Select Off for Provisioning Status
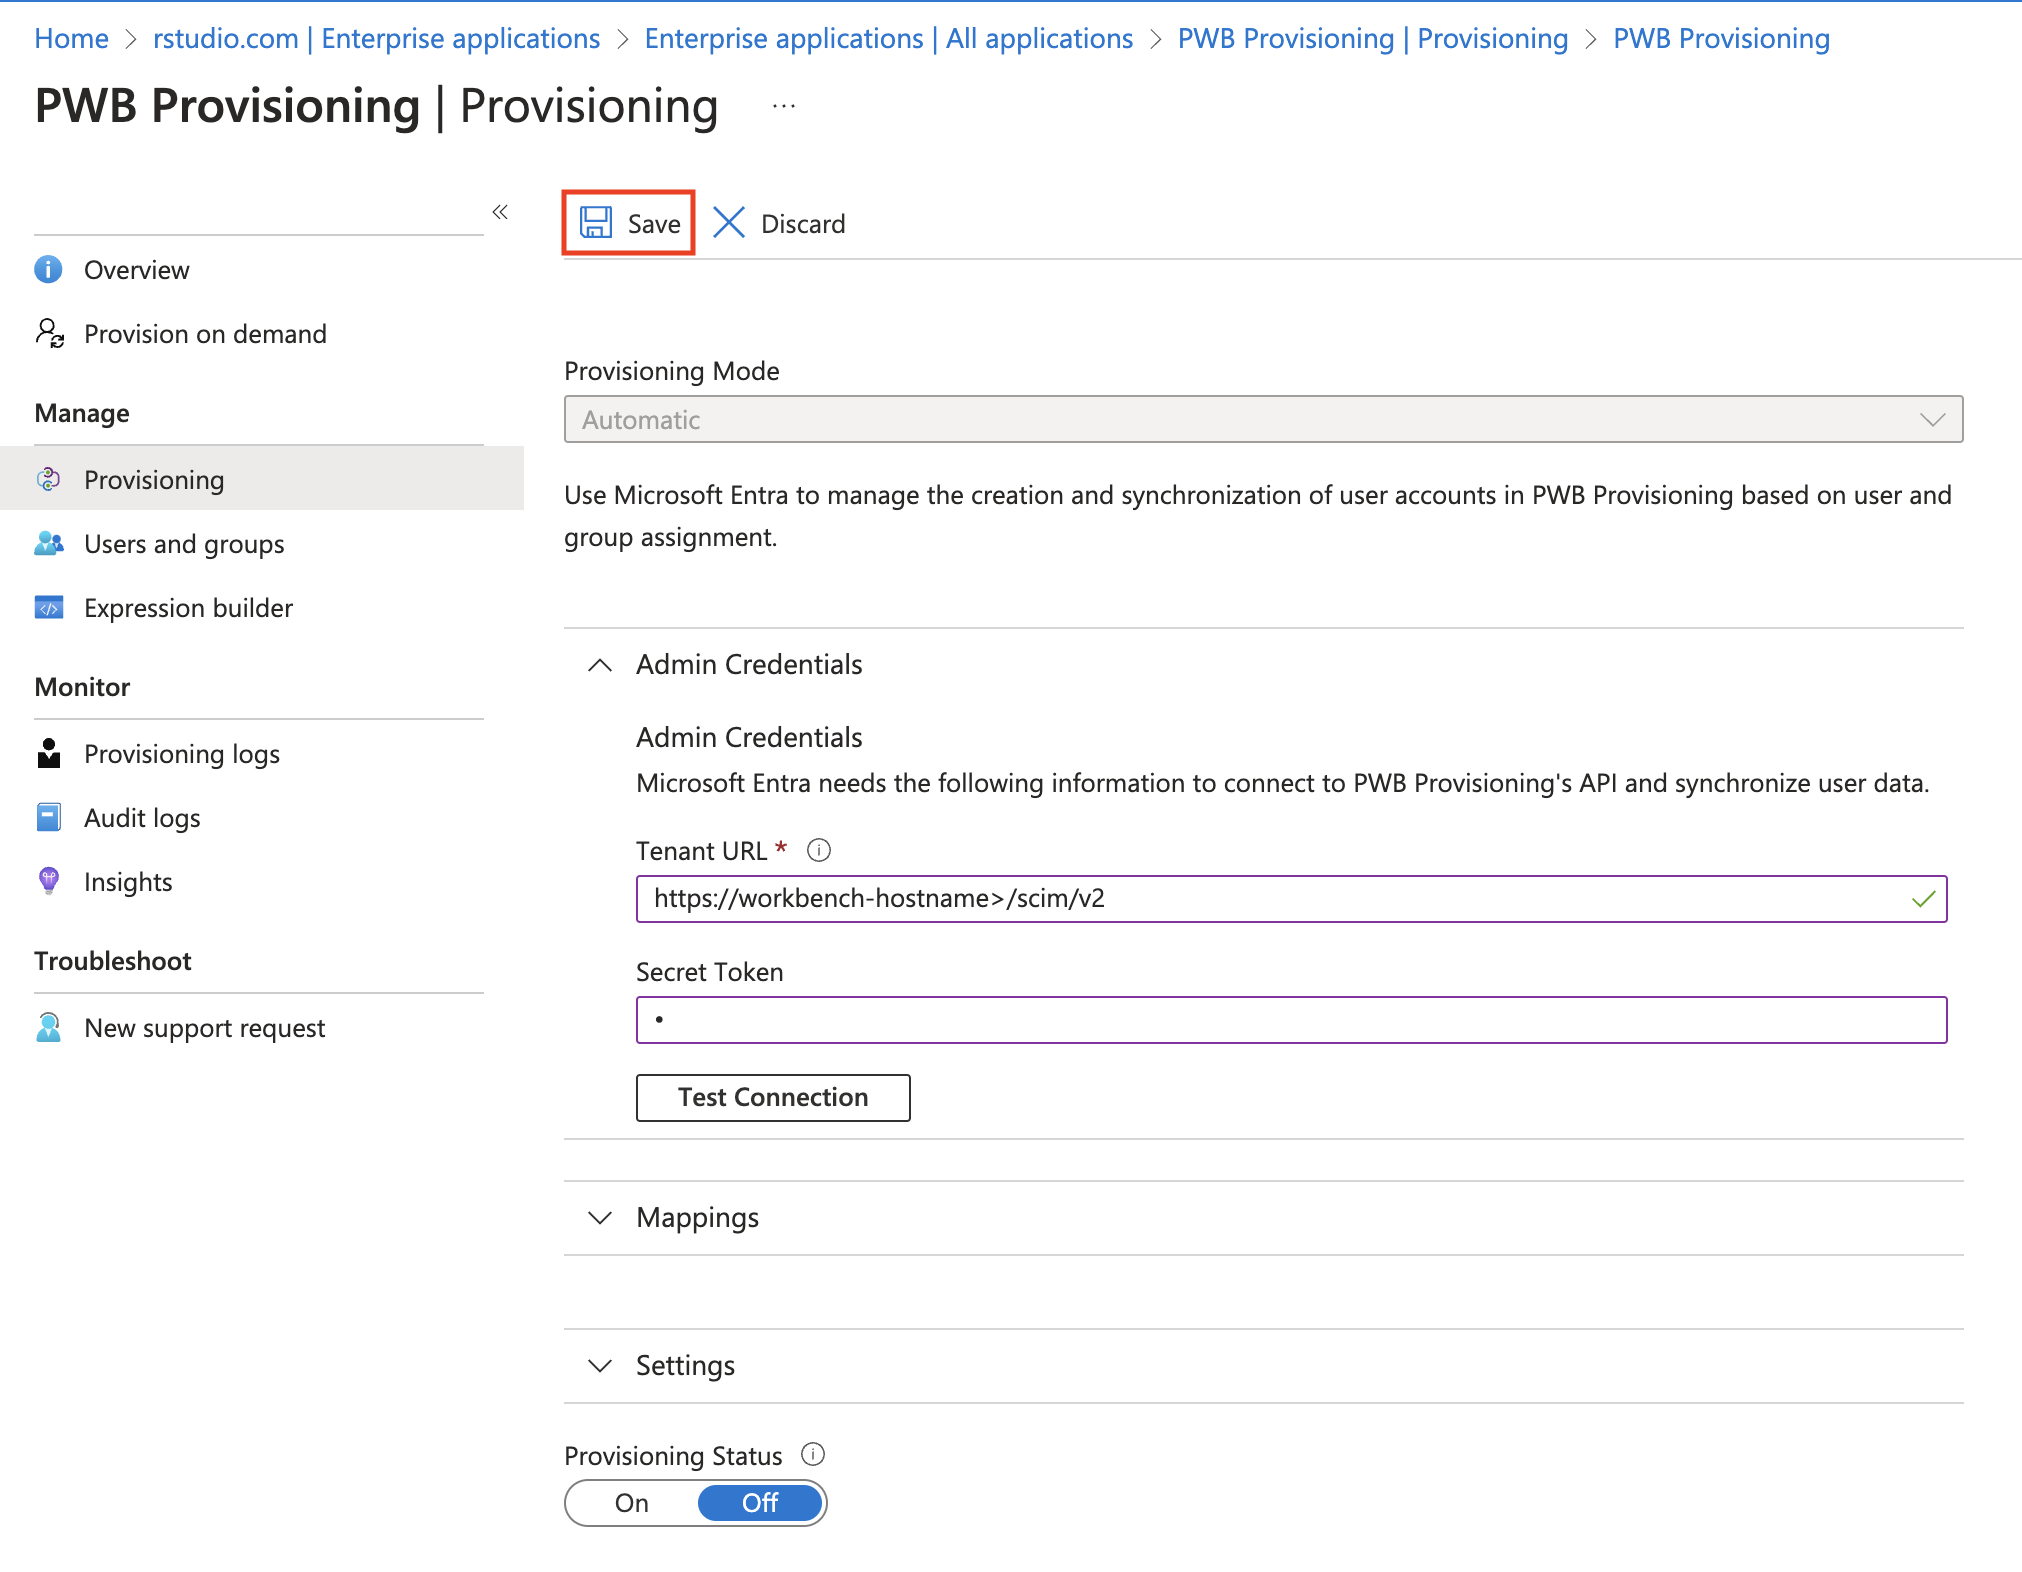 (760, 1502)
